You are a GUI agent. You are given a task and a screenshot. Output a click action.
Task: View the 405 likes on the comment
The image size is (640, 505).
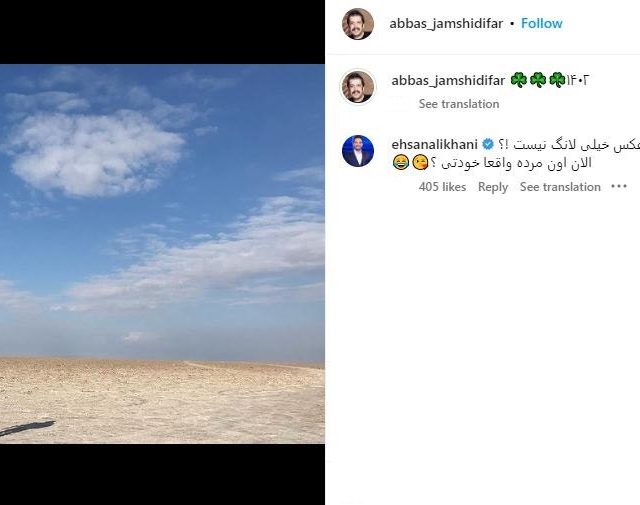[442, 187]
